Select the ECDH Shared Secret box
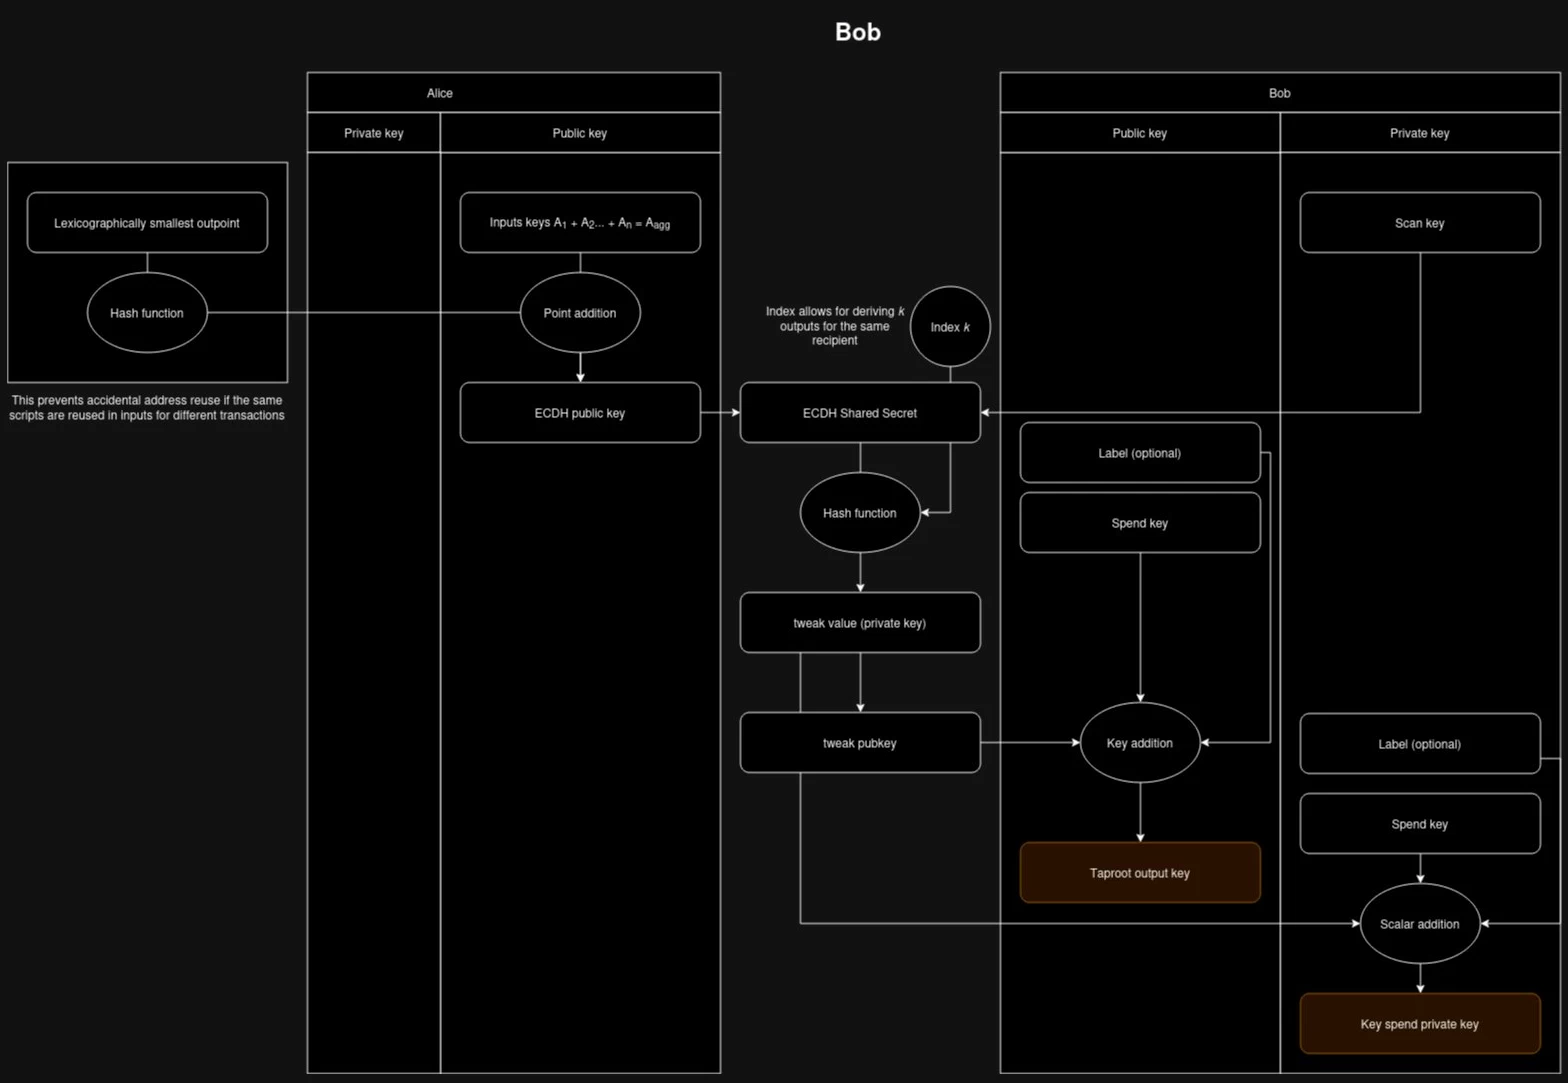 click(860, 413)
